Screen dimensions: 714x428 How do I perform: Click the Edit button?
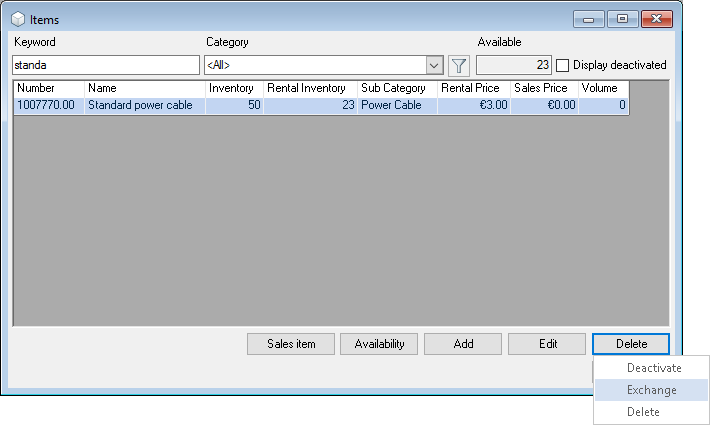tap(547, 344)
